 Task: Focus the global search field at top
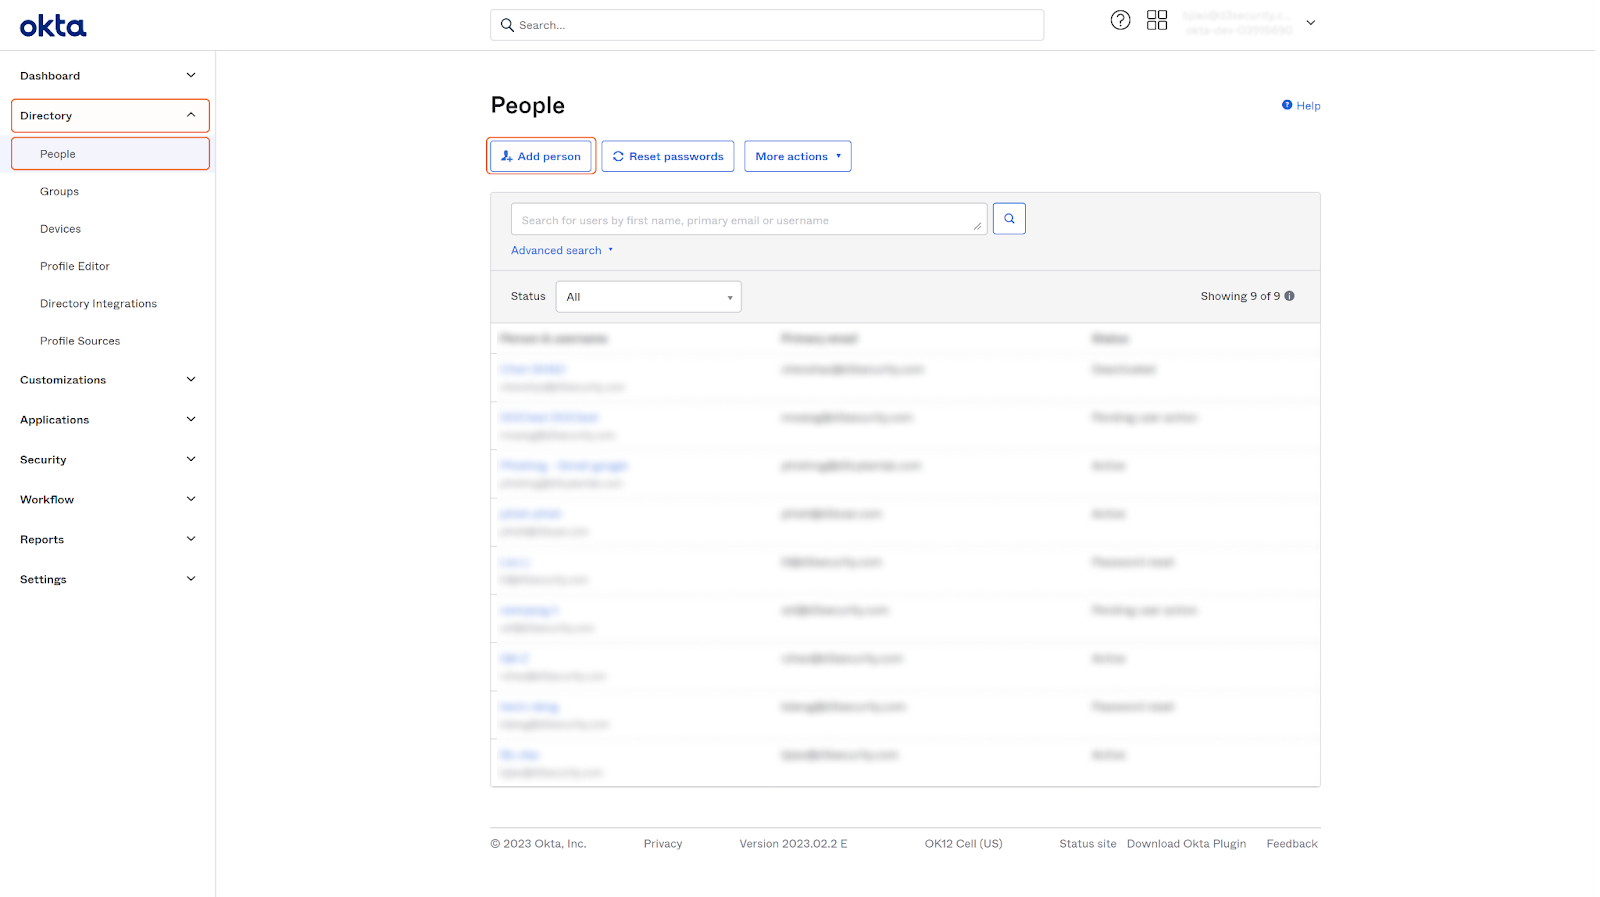(x=767, y=26)
